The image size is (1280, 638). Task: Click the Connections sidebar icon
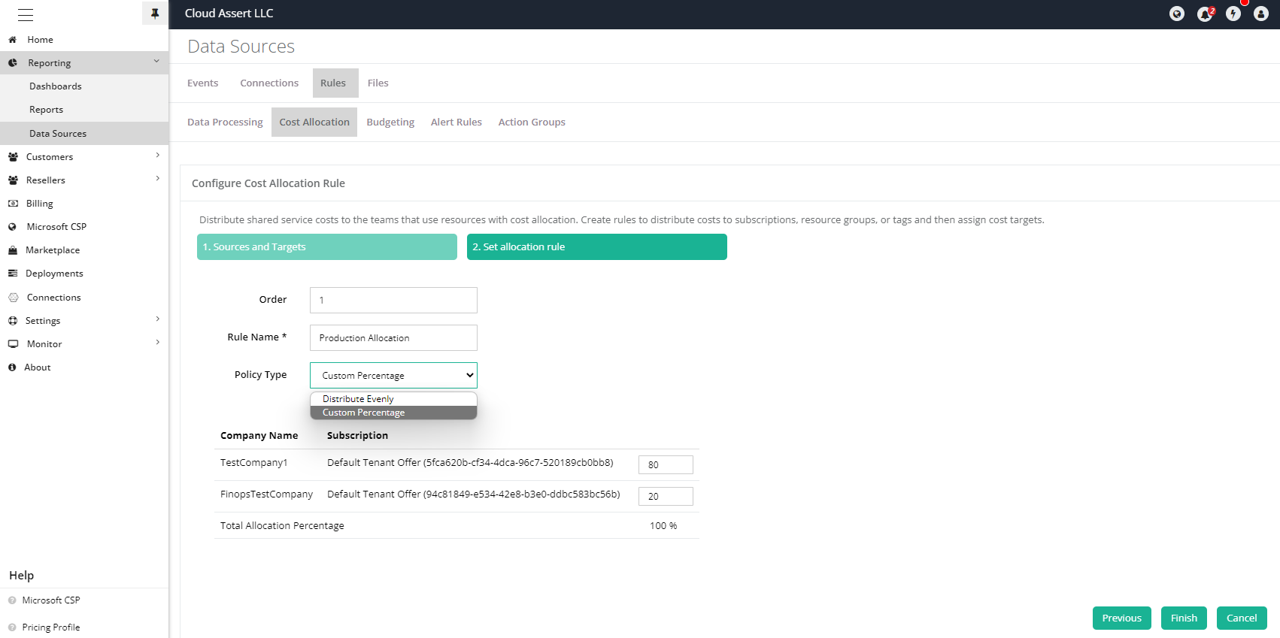click(x=13, y=297)
